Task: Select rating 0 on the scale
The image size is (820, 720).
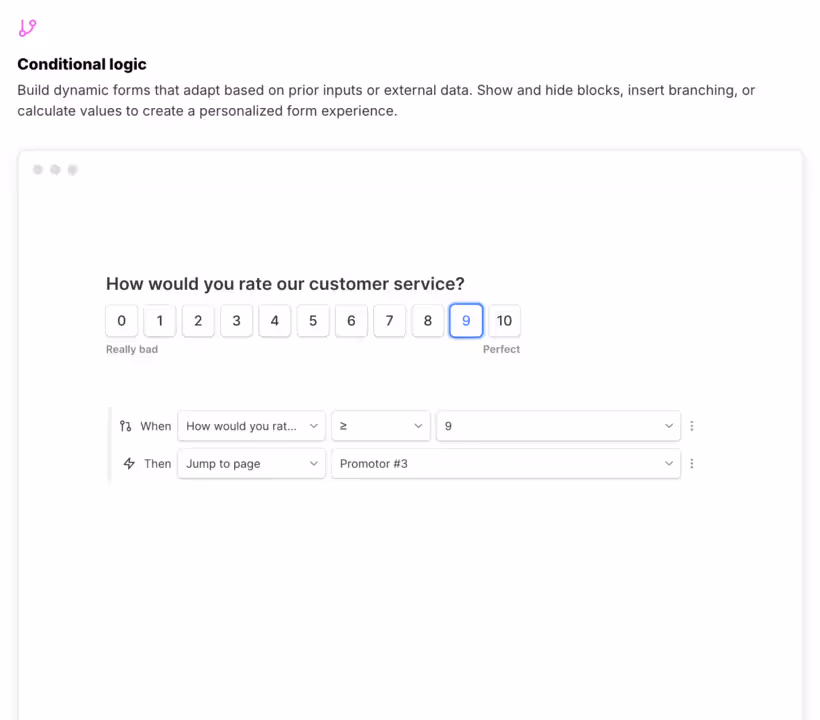Action: (x=121, y=321)
